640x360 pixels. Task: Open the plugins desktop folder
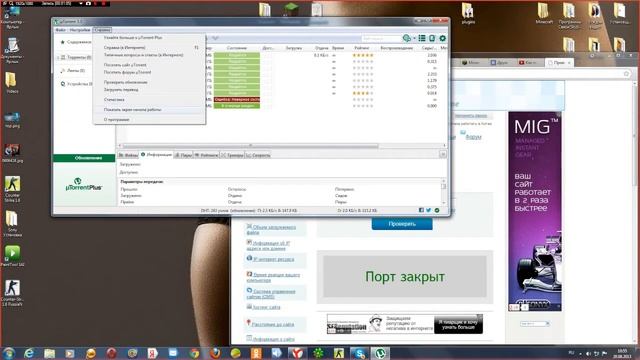coord(468,13)
